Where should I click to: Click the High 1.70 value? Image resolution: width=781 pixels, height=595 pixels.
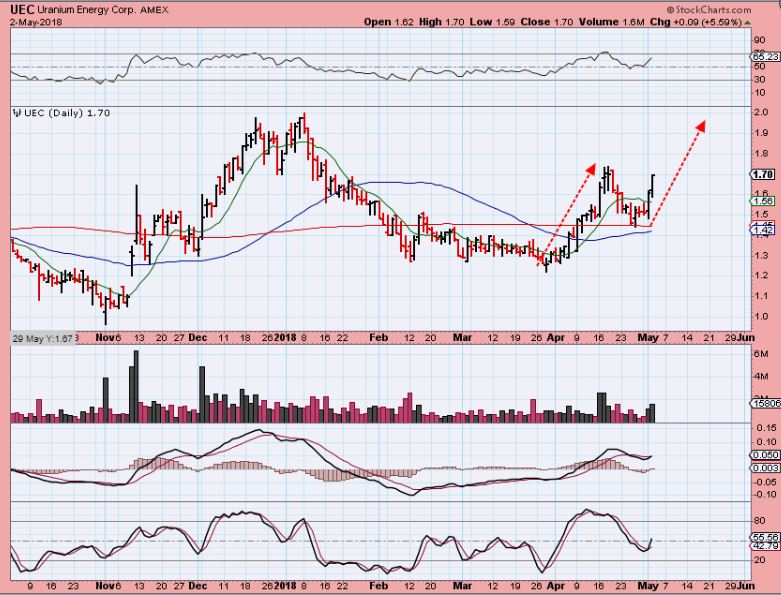(x=441, y=22)
